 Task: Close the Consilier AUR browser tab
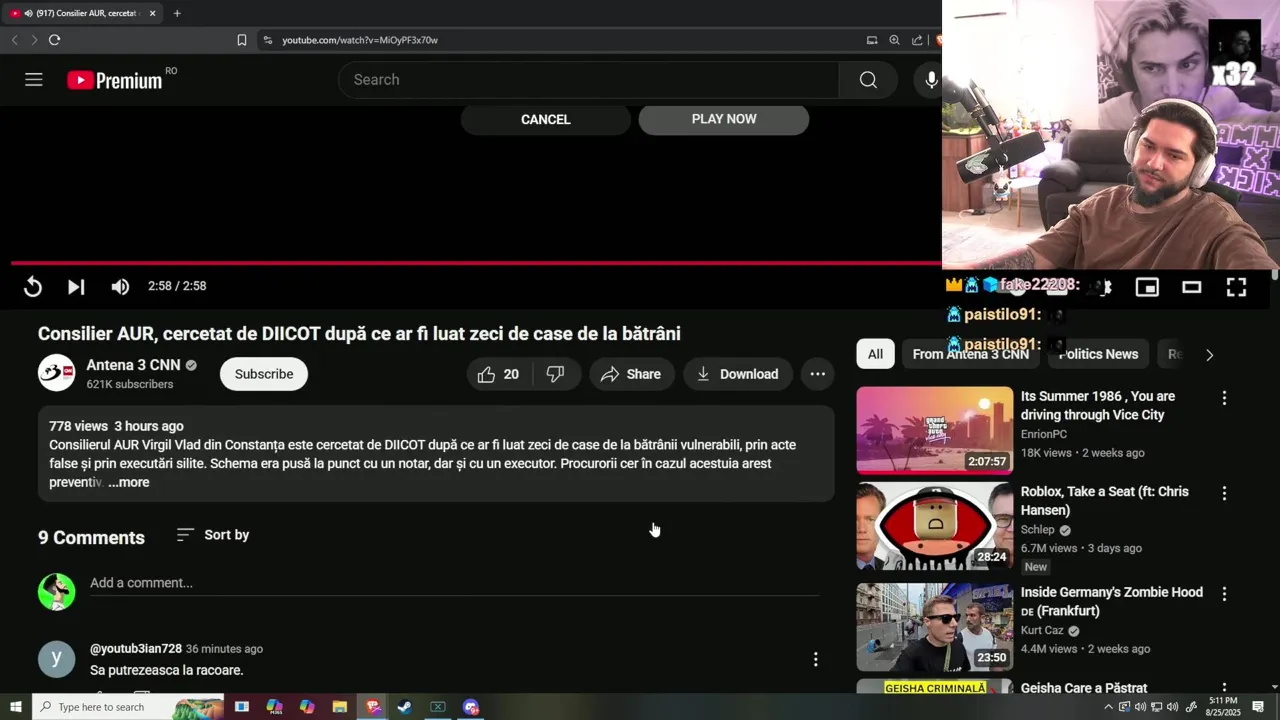[153, 13]
